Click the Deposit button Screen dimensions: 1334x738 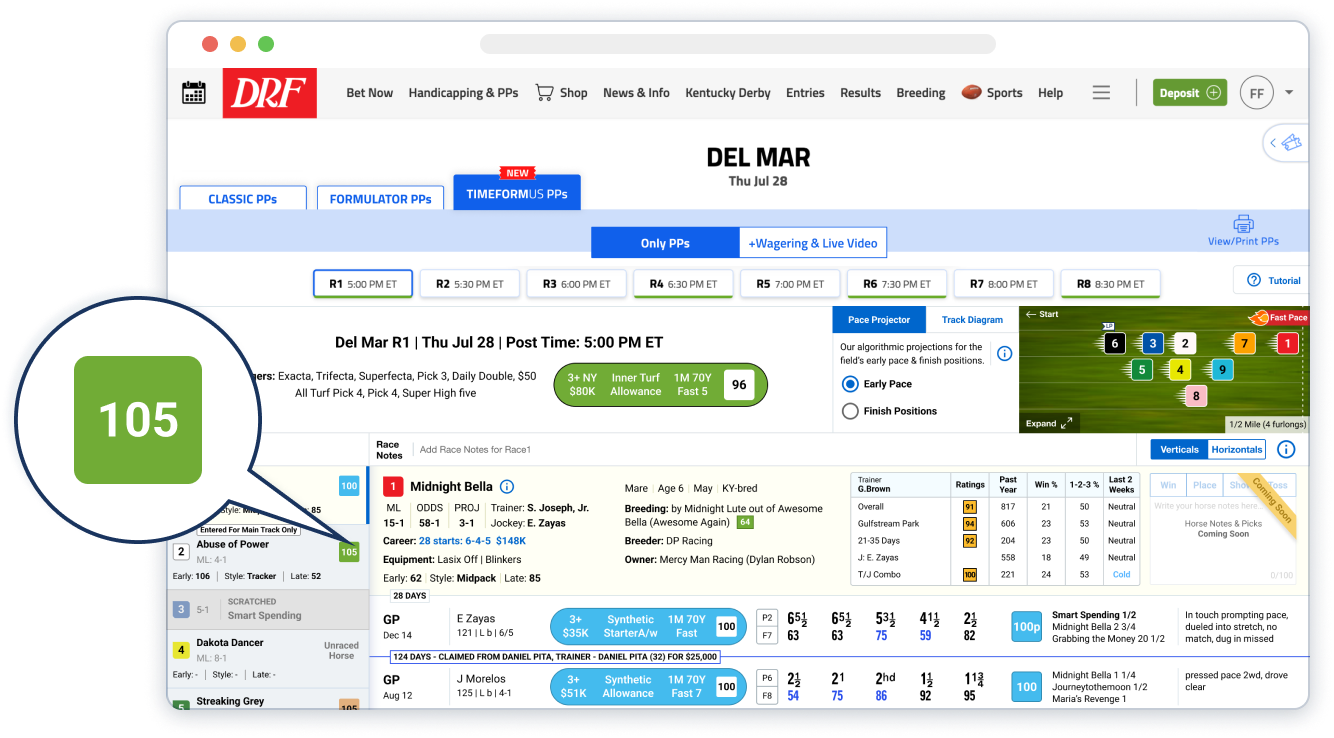(1189, 93)
